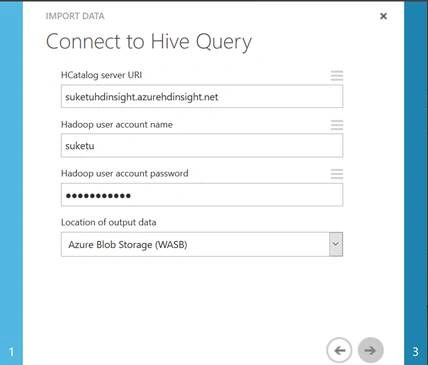The width and height of the screenshot is (428, 365).
Task: Click the Connect to Hive Query heading
Action: [x=149, y=42]
